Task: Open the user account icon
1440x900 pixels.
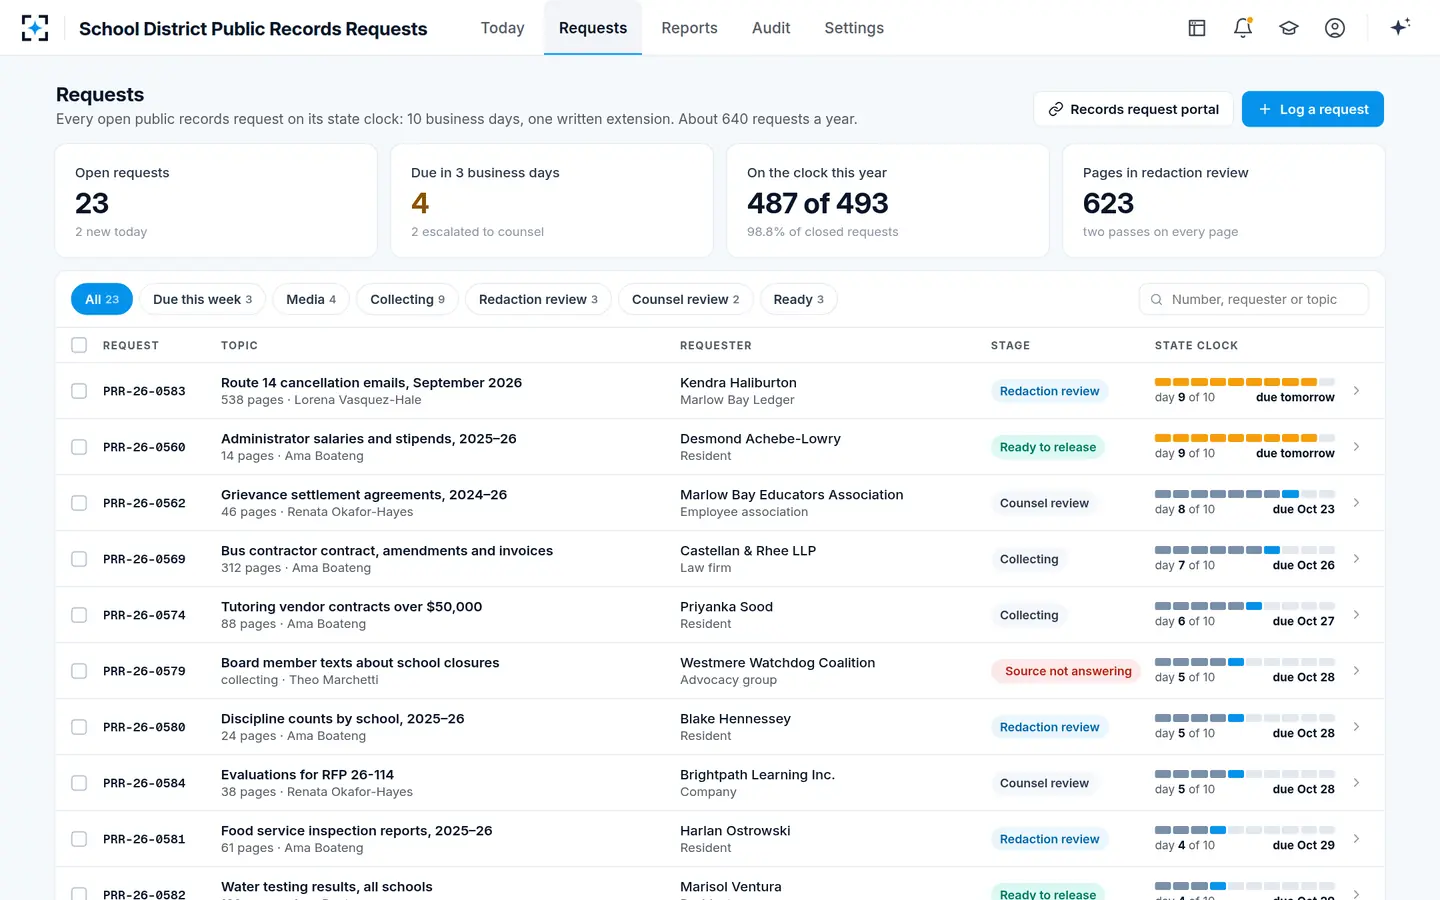Action: (1335, 28)
